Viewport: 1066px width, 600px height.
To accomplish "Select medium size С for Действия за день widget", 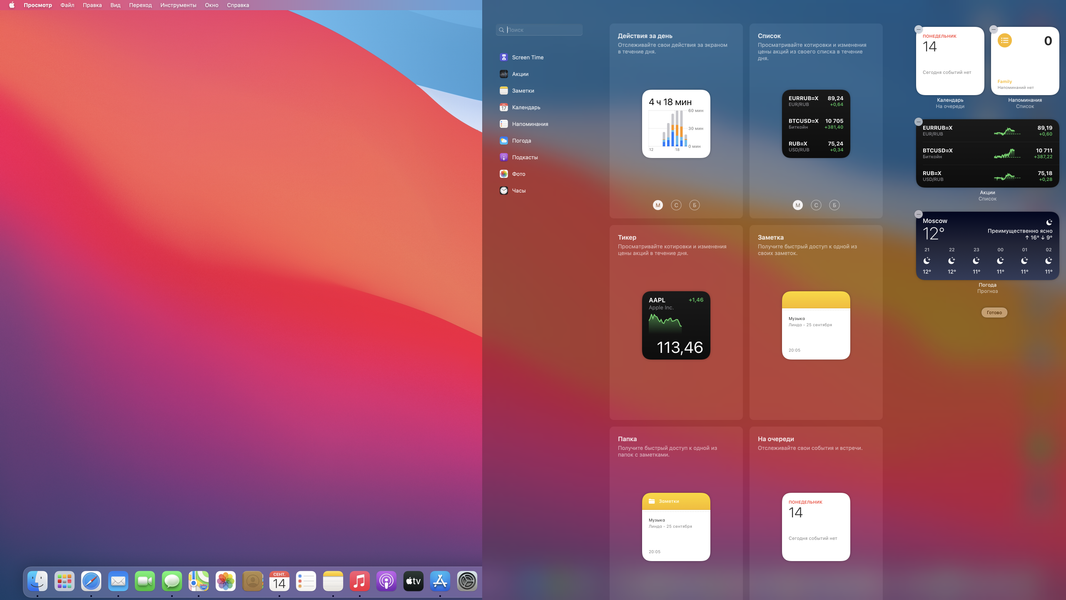I will pyautogui.click(x=676, y=205).
